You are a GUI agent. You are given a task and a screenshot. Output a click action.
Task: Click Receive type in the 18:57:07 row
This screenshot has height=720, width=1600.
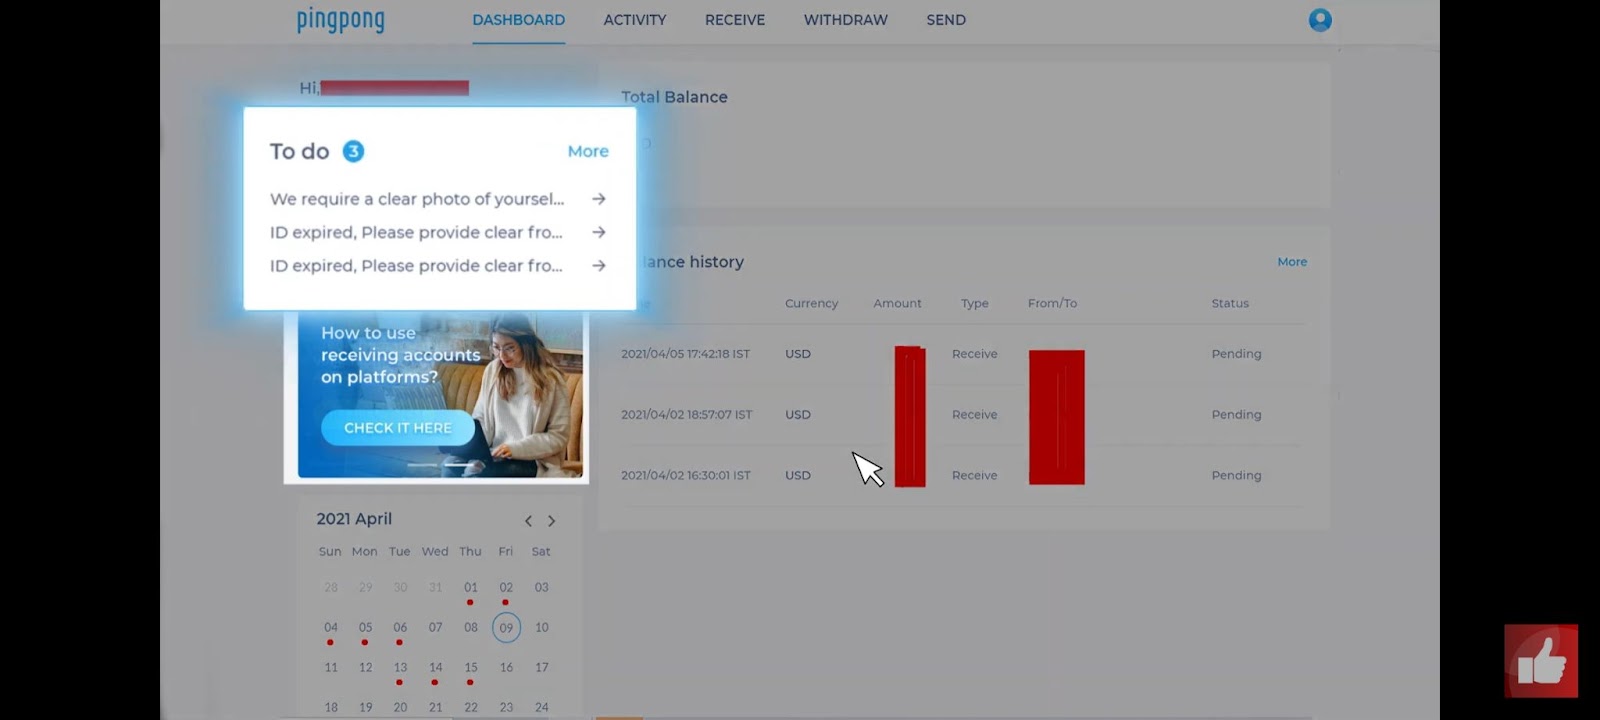click(975, 415)
